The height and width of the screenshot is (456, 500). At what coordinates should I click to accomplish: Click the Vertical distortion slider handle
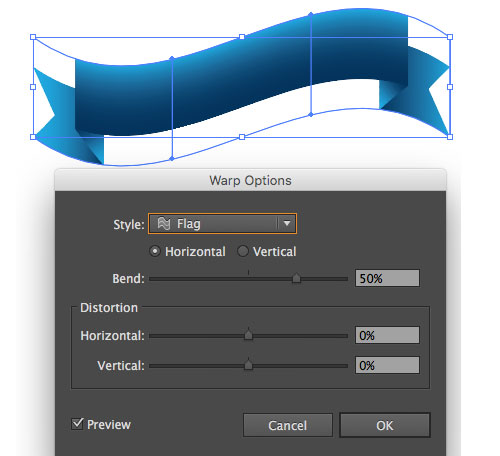coord(248,365)
